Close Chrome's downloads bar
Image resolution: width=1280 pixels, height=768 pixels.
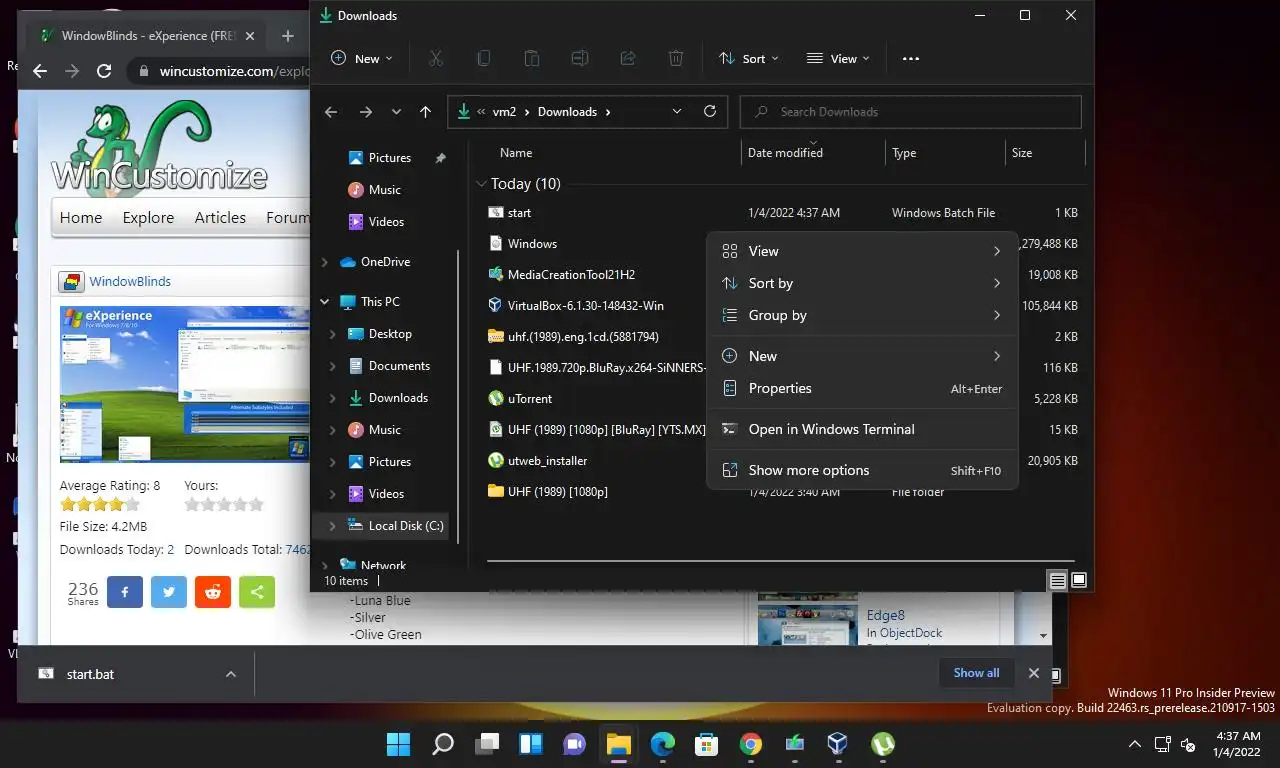click(x=1034, y=673)
